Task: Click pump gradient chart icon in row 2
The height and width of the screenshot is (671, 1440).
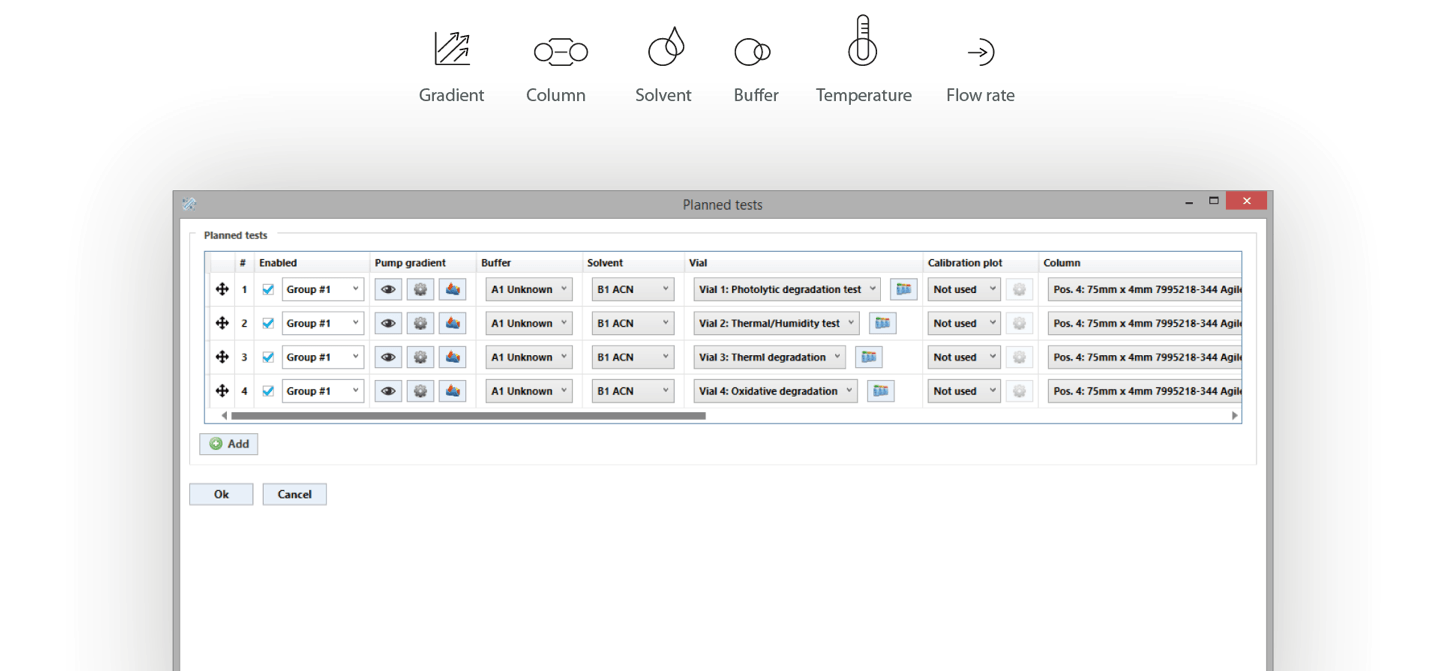Action: [452, 324]
